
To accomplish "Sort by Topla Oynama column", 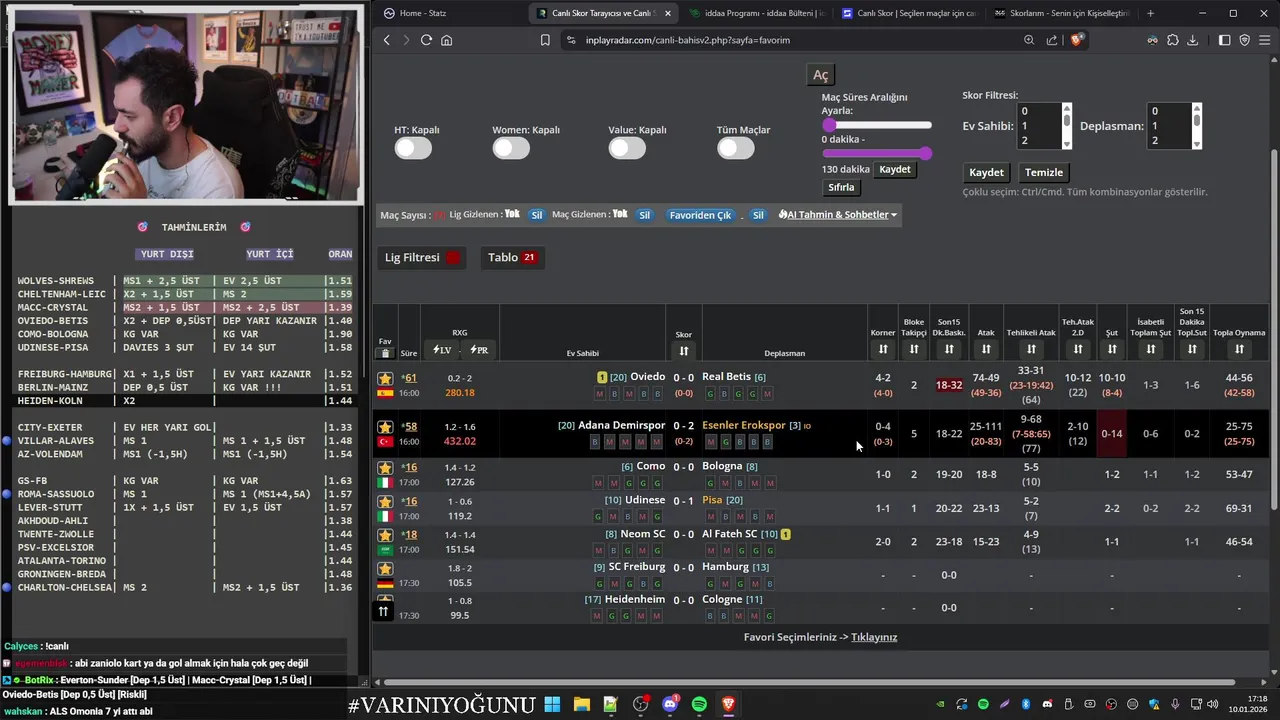I will (1239, 349).
